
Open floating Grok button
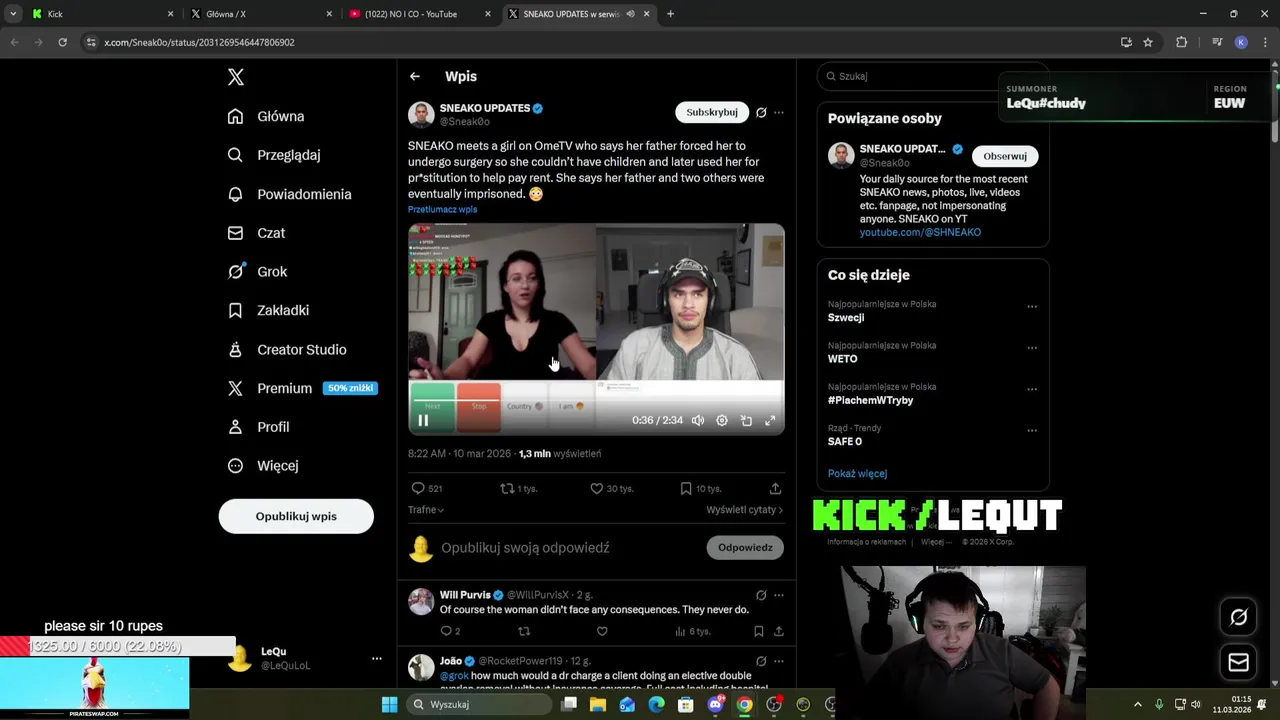1238,617
